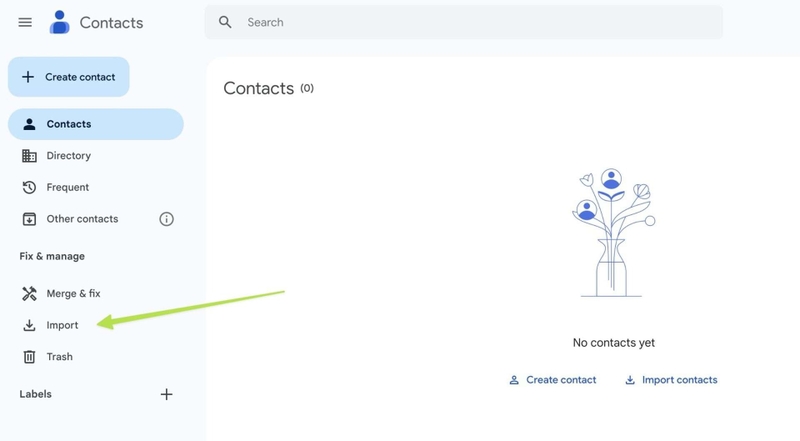Open the Directory section
The width and height of the screenshot is (800, 441).
(69, 156)
